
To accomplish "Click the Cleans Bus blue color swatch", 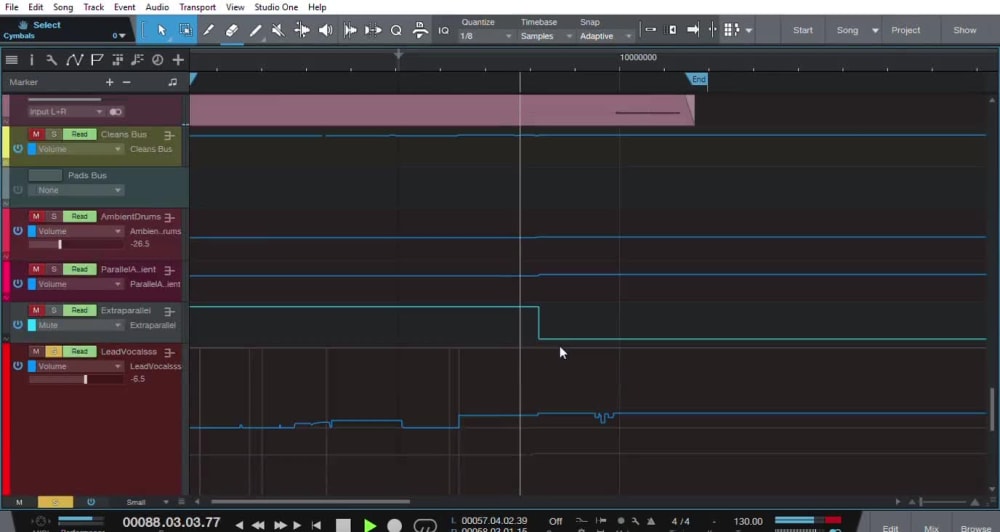I will [x=31, y=149].
